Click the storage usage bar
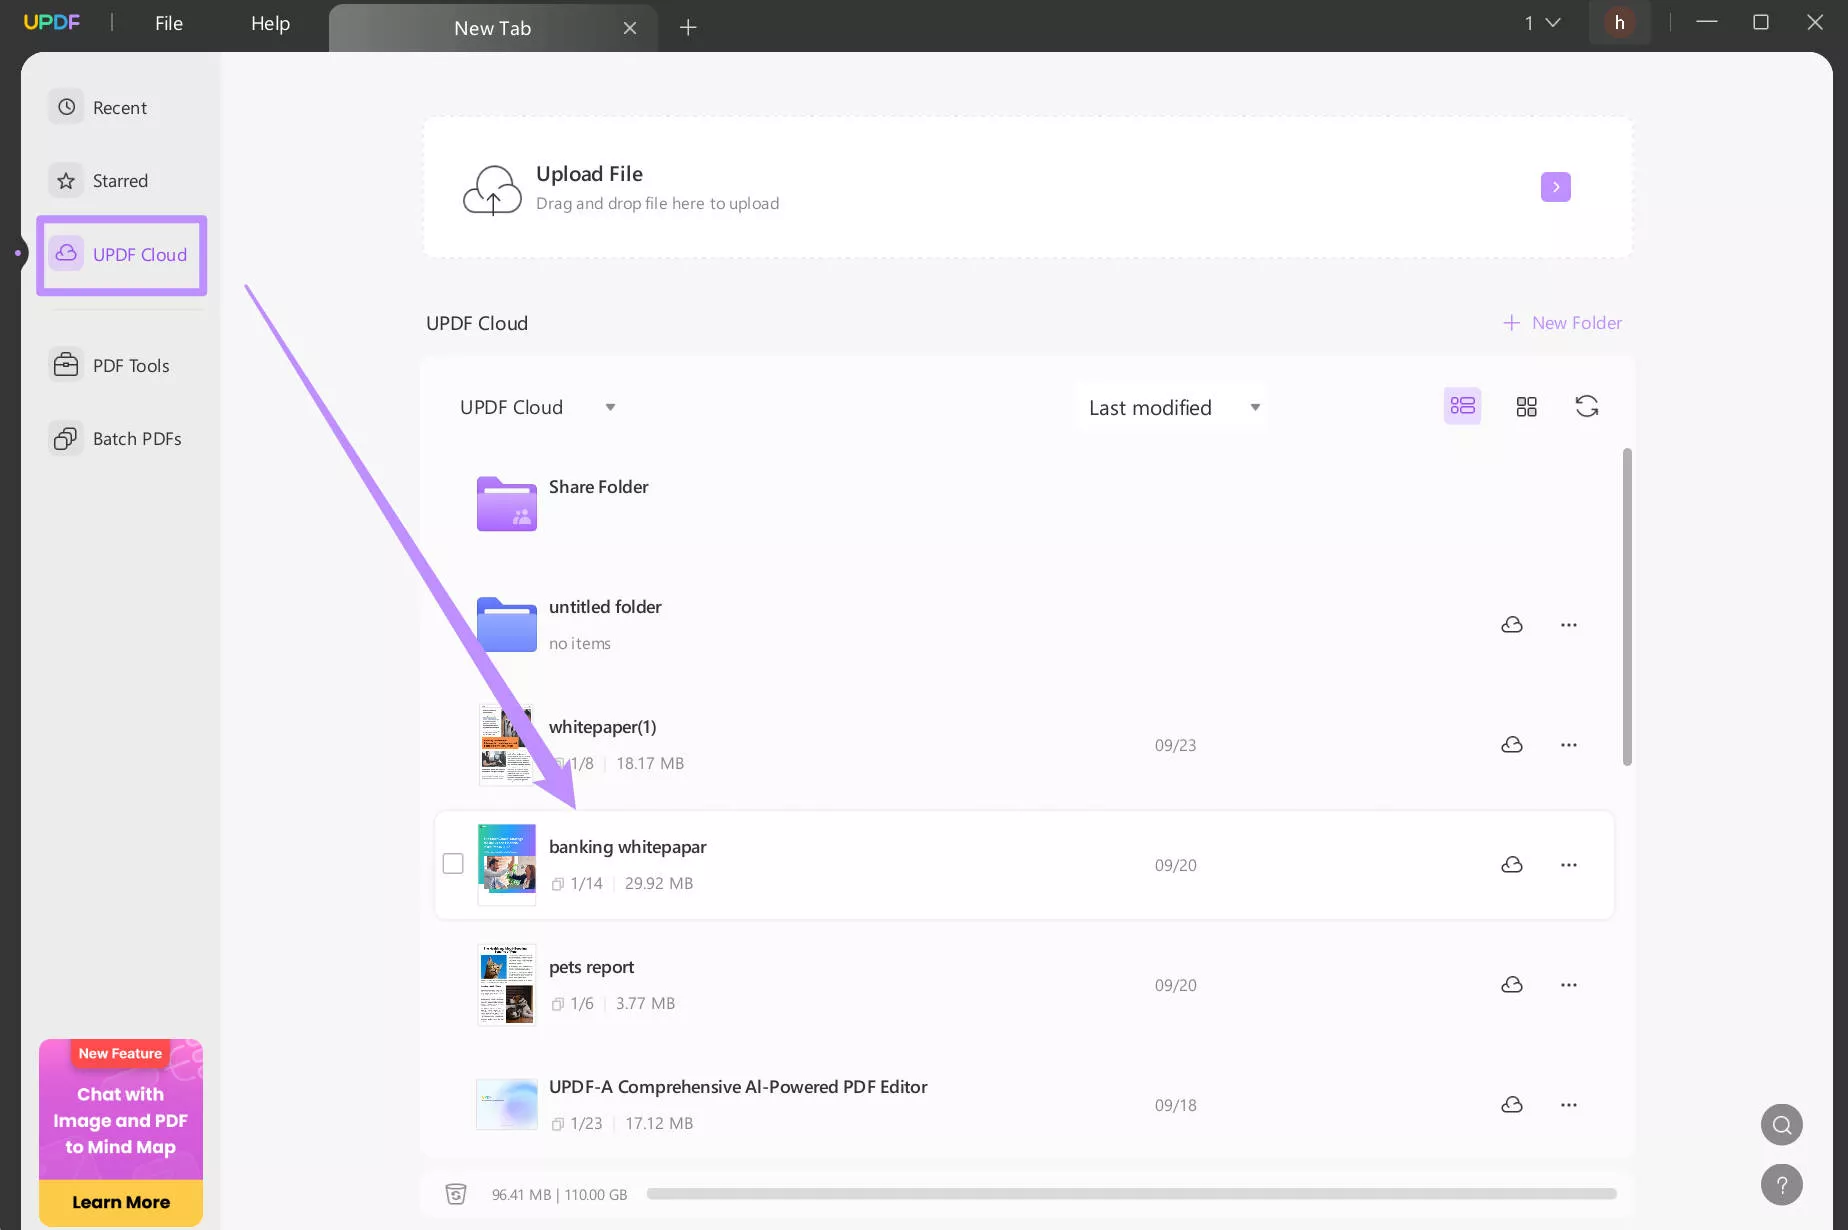Image resolution: width=1848 pixels, height=1230 pixels. [x=1131, y=1194]
